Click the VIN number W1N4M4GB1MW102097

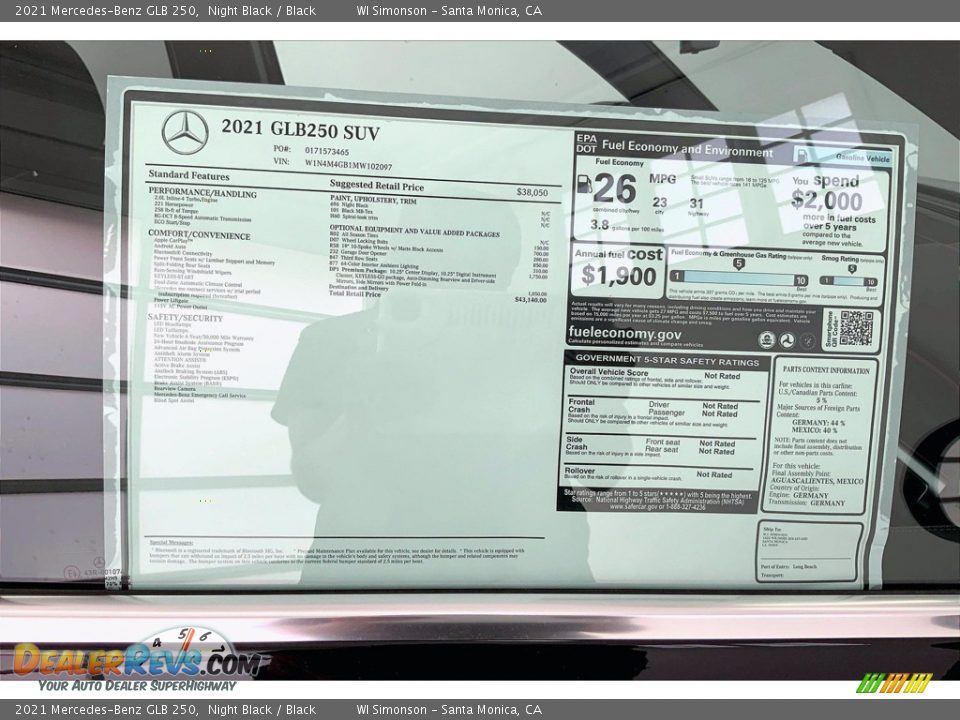(348, 164)
